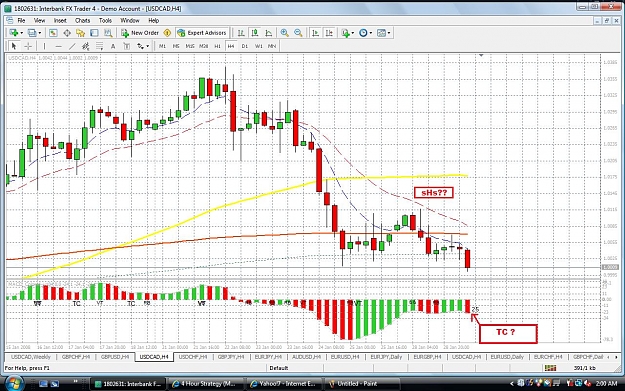Expand the Indicators dropdown arrow
The height and width of the screenshot is (391, 625).
pos(352,33)
